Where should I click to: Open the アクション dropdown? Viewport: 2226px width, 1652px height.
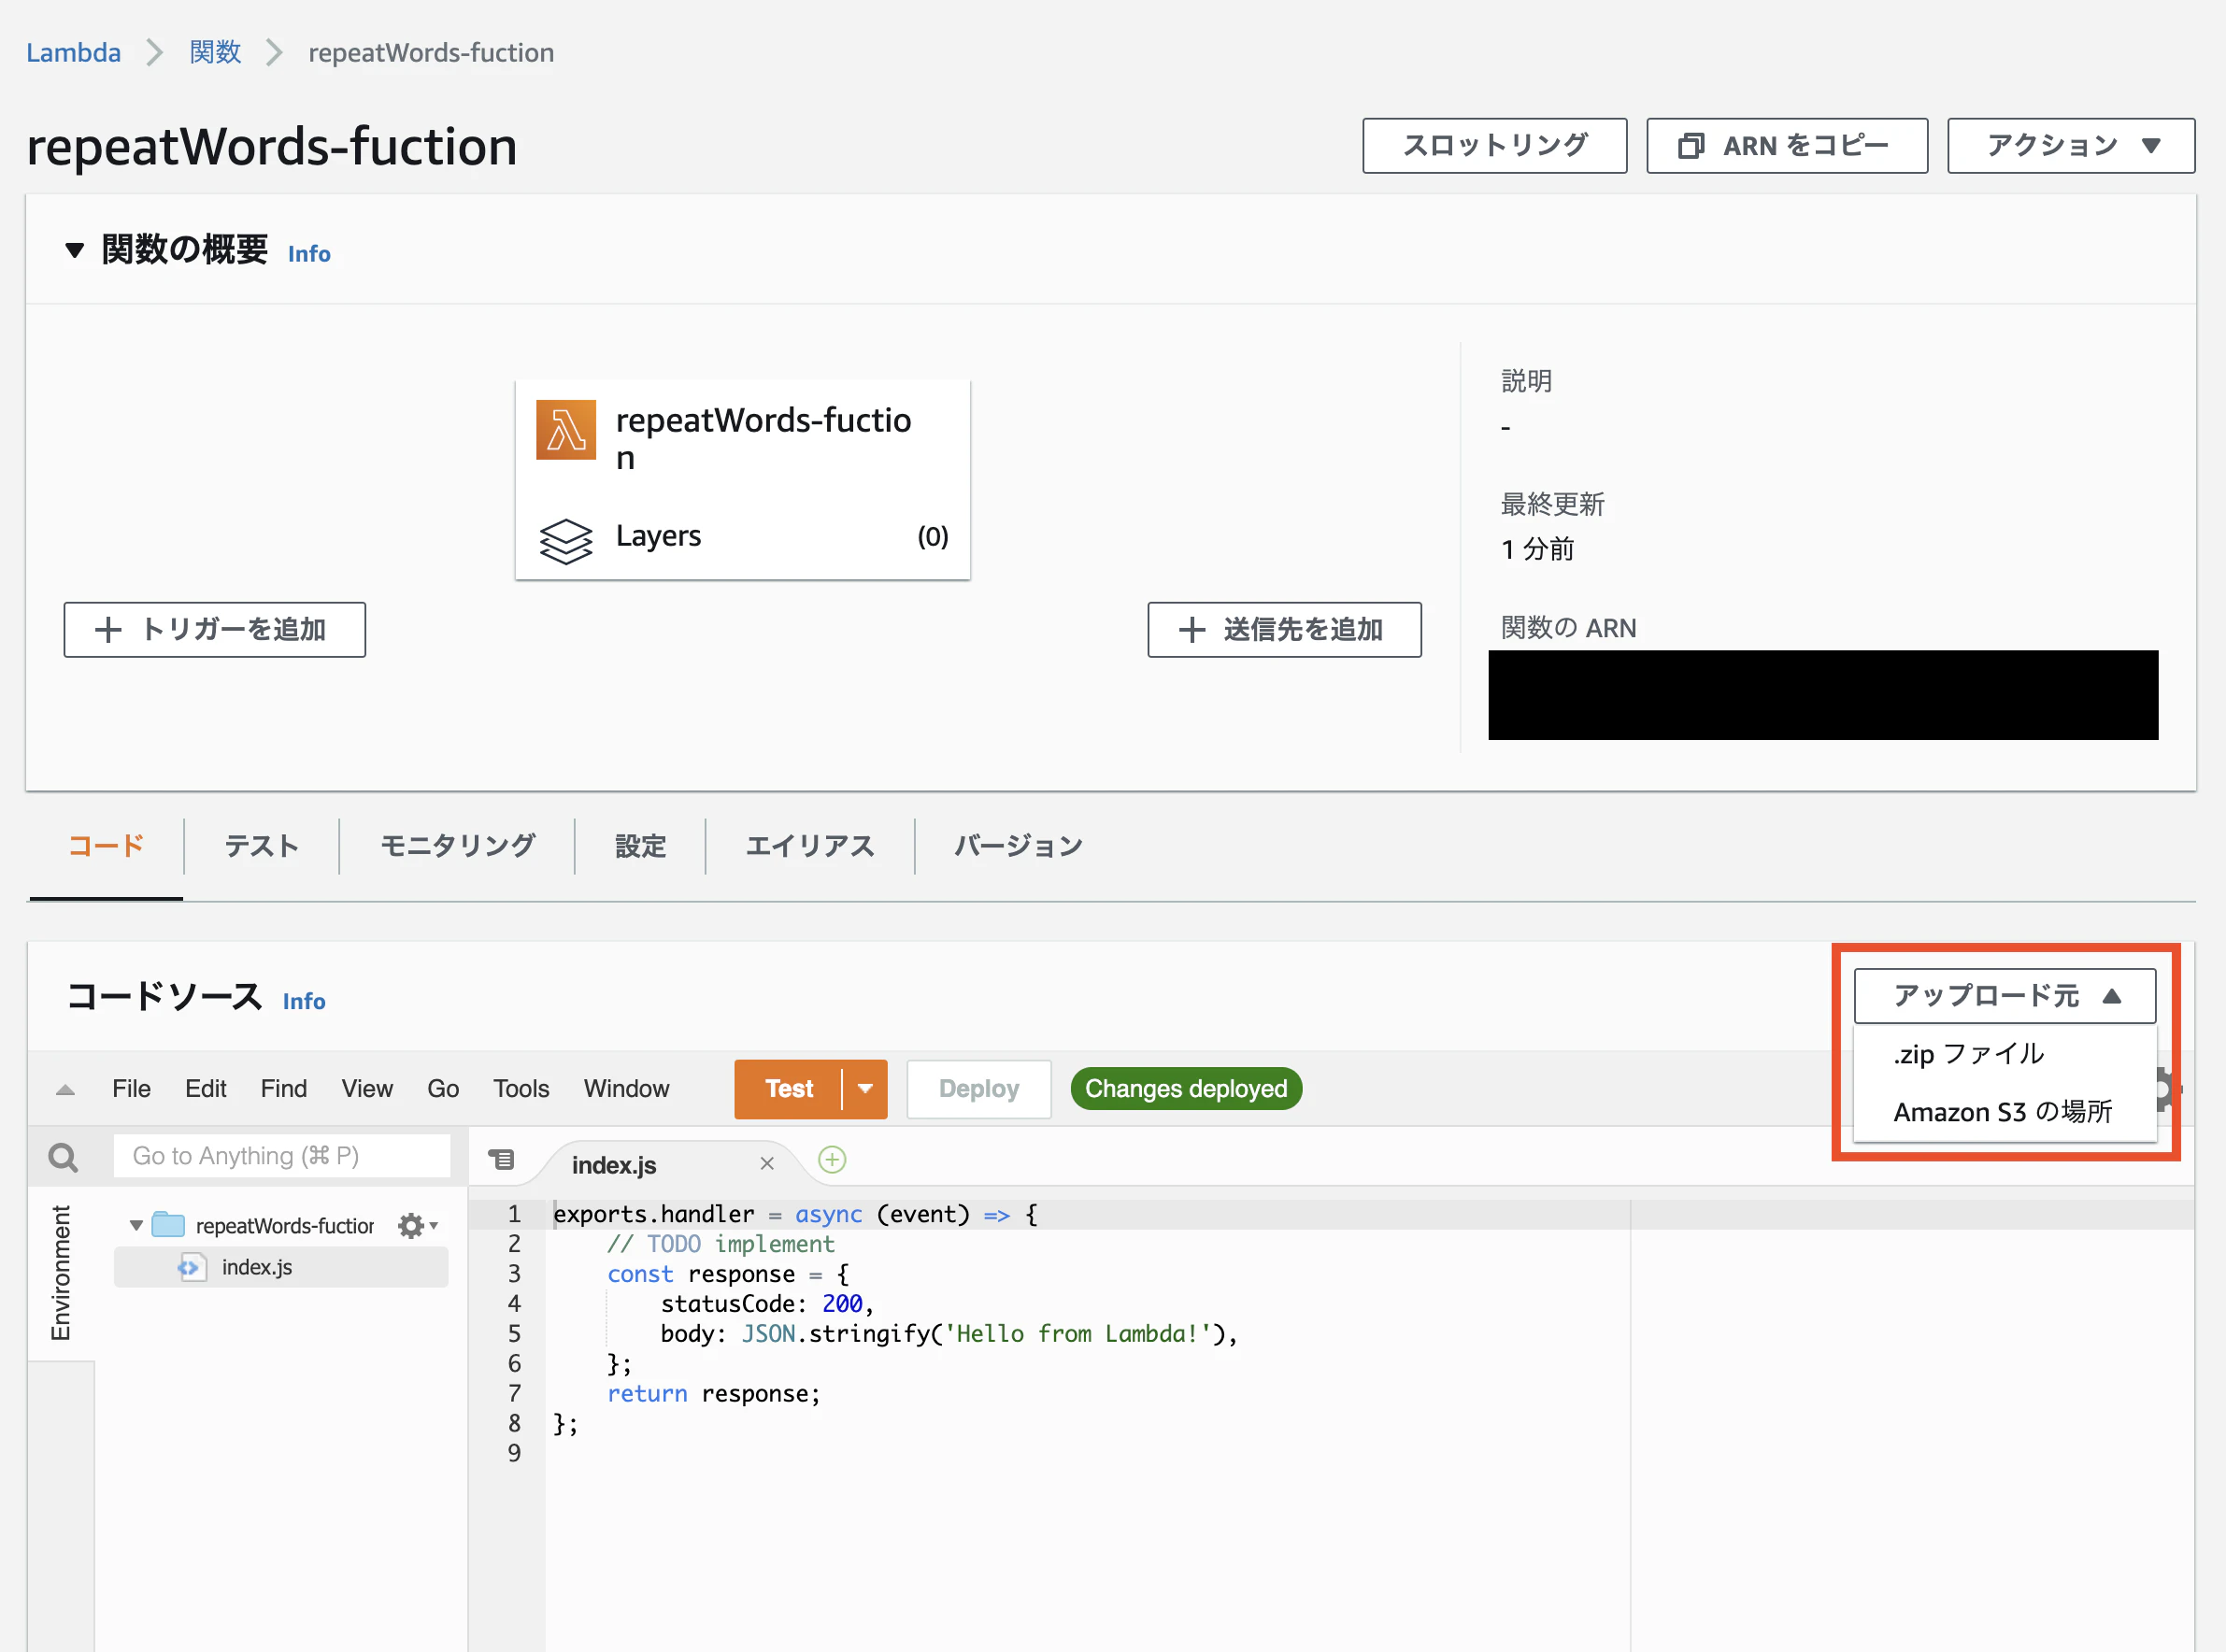(x=2071, y=146)
